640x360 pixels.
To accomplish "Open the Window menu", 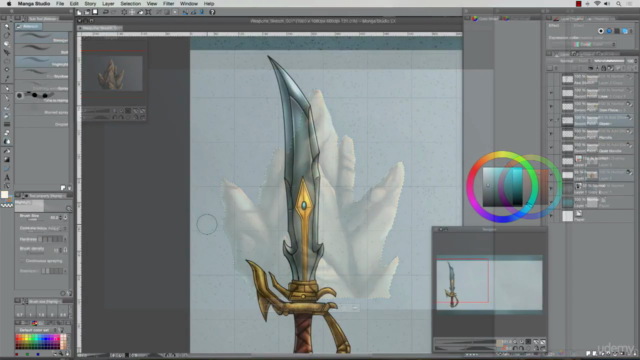I will coord(189,4).
